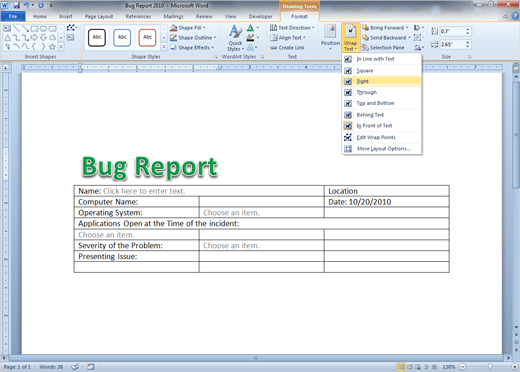Click the shape width field
Image resolution: width=520 pixels, height=372 pixels.
[x=452, y=44]
